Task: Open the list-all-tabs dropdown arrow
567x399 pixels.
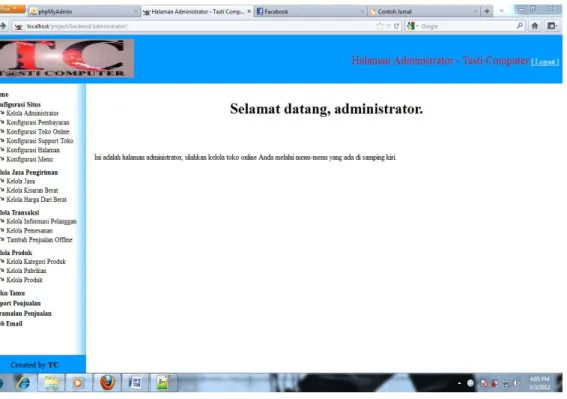Action: pyautogui.click(x=502, y=11)
